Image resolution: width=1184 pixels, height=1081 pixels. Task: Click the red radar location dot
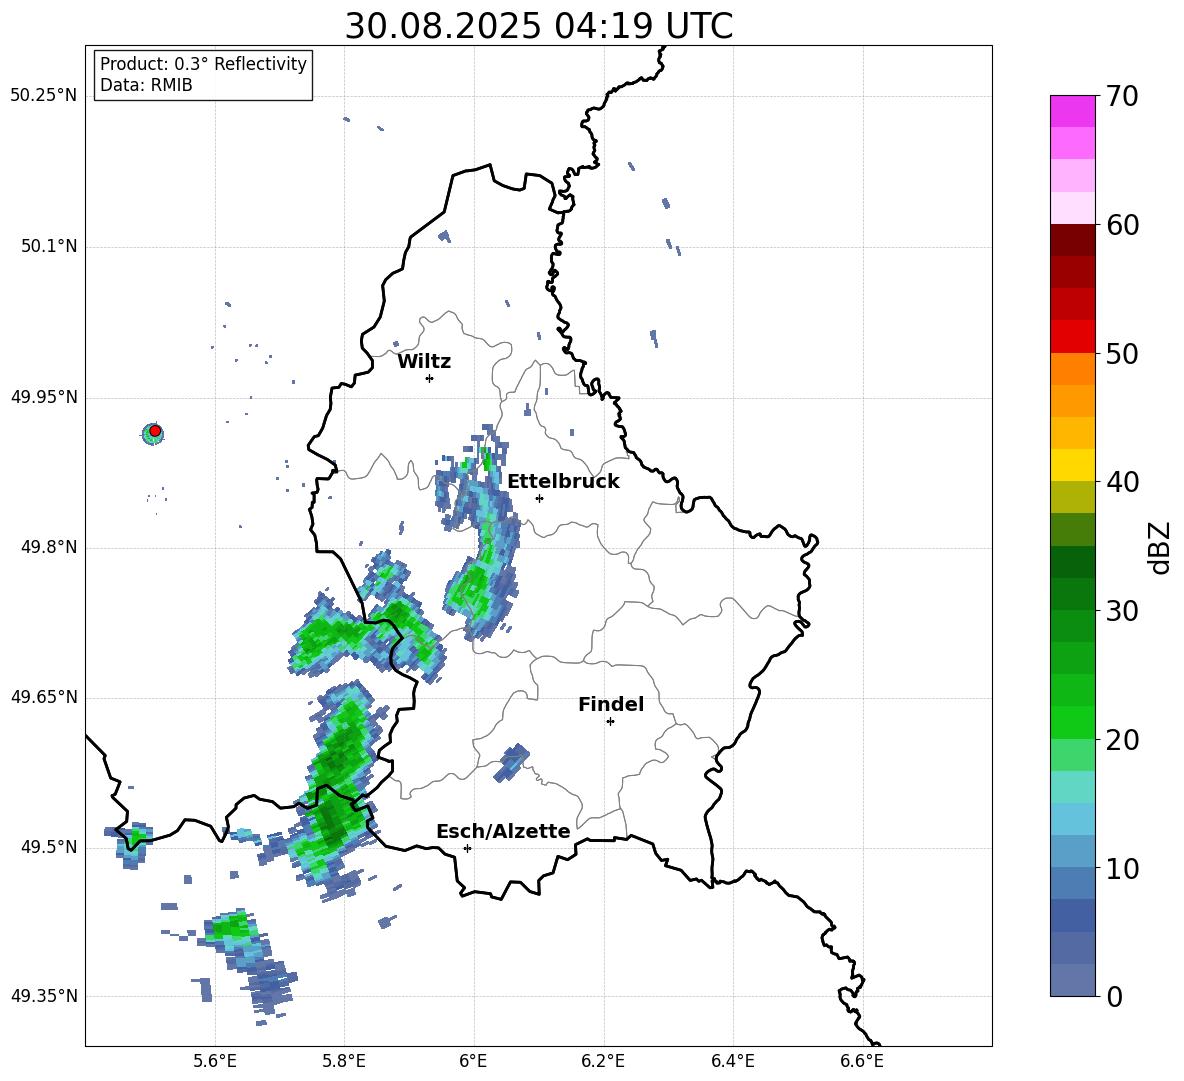click(x=155, y=431)
